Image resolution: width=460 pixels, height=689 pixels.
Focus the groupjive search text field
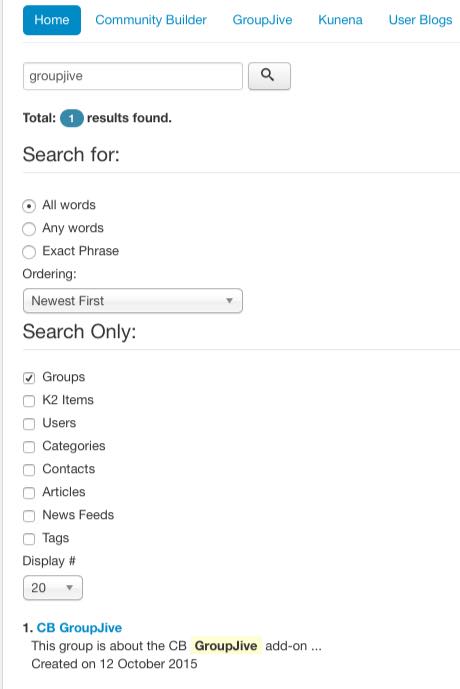(133, 76)
